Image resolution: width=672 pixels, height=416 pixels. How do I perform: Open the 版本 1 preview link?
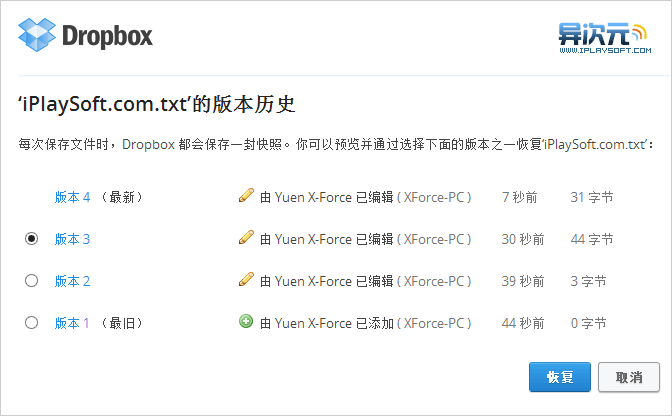tap(72, 323)
